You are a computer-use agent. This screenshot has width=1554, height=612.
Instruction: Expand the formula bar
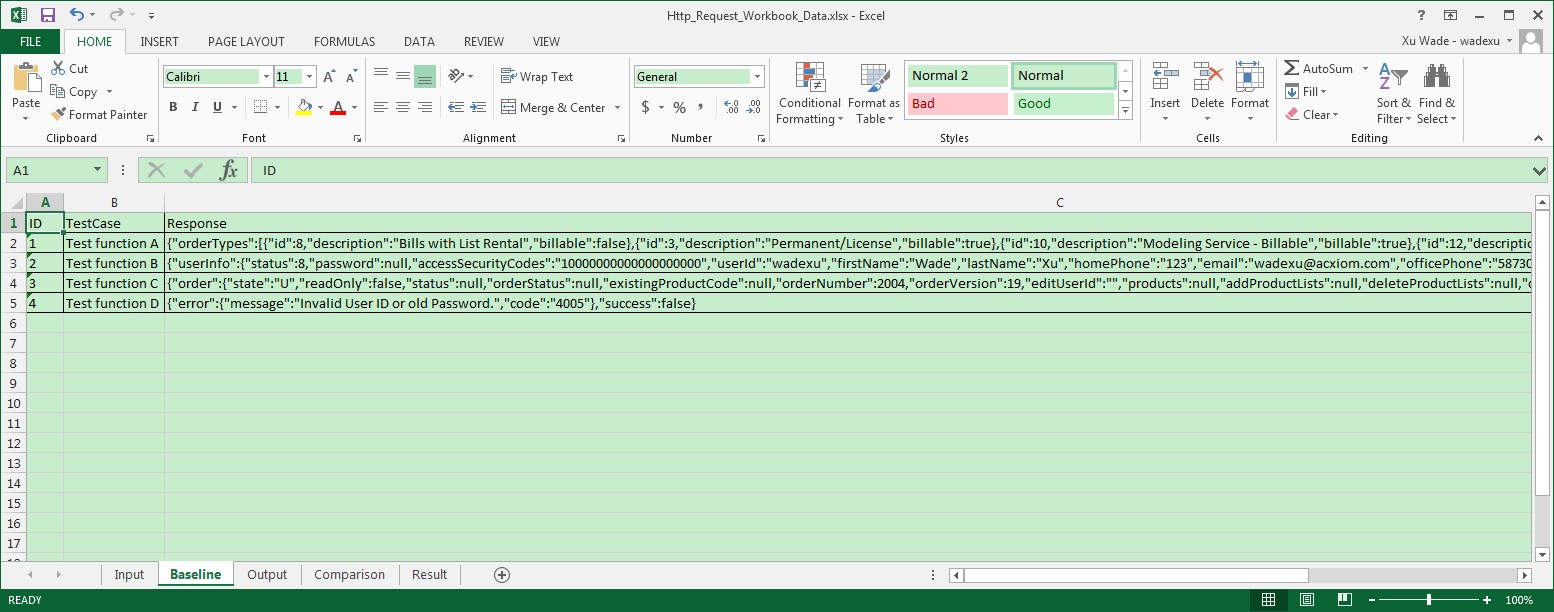1539,171
